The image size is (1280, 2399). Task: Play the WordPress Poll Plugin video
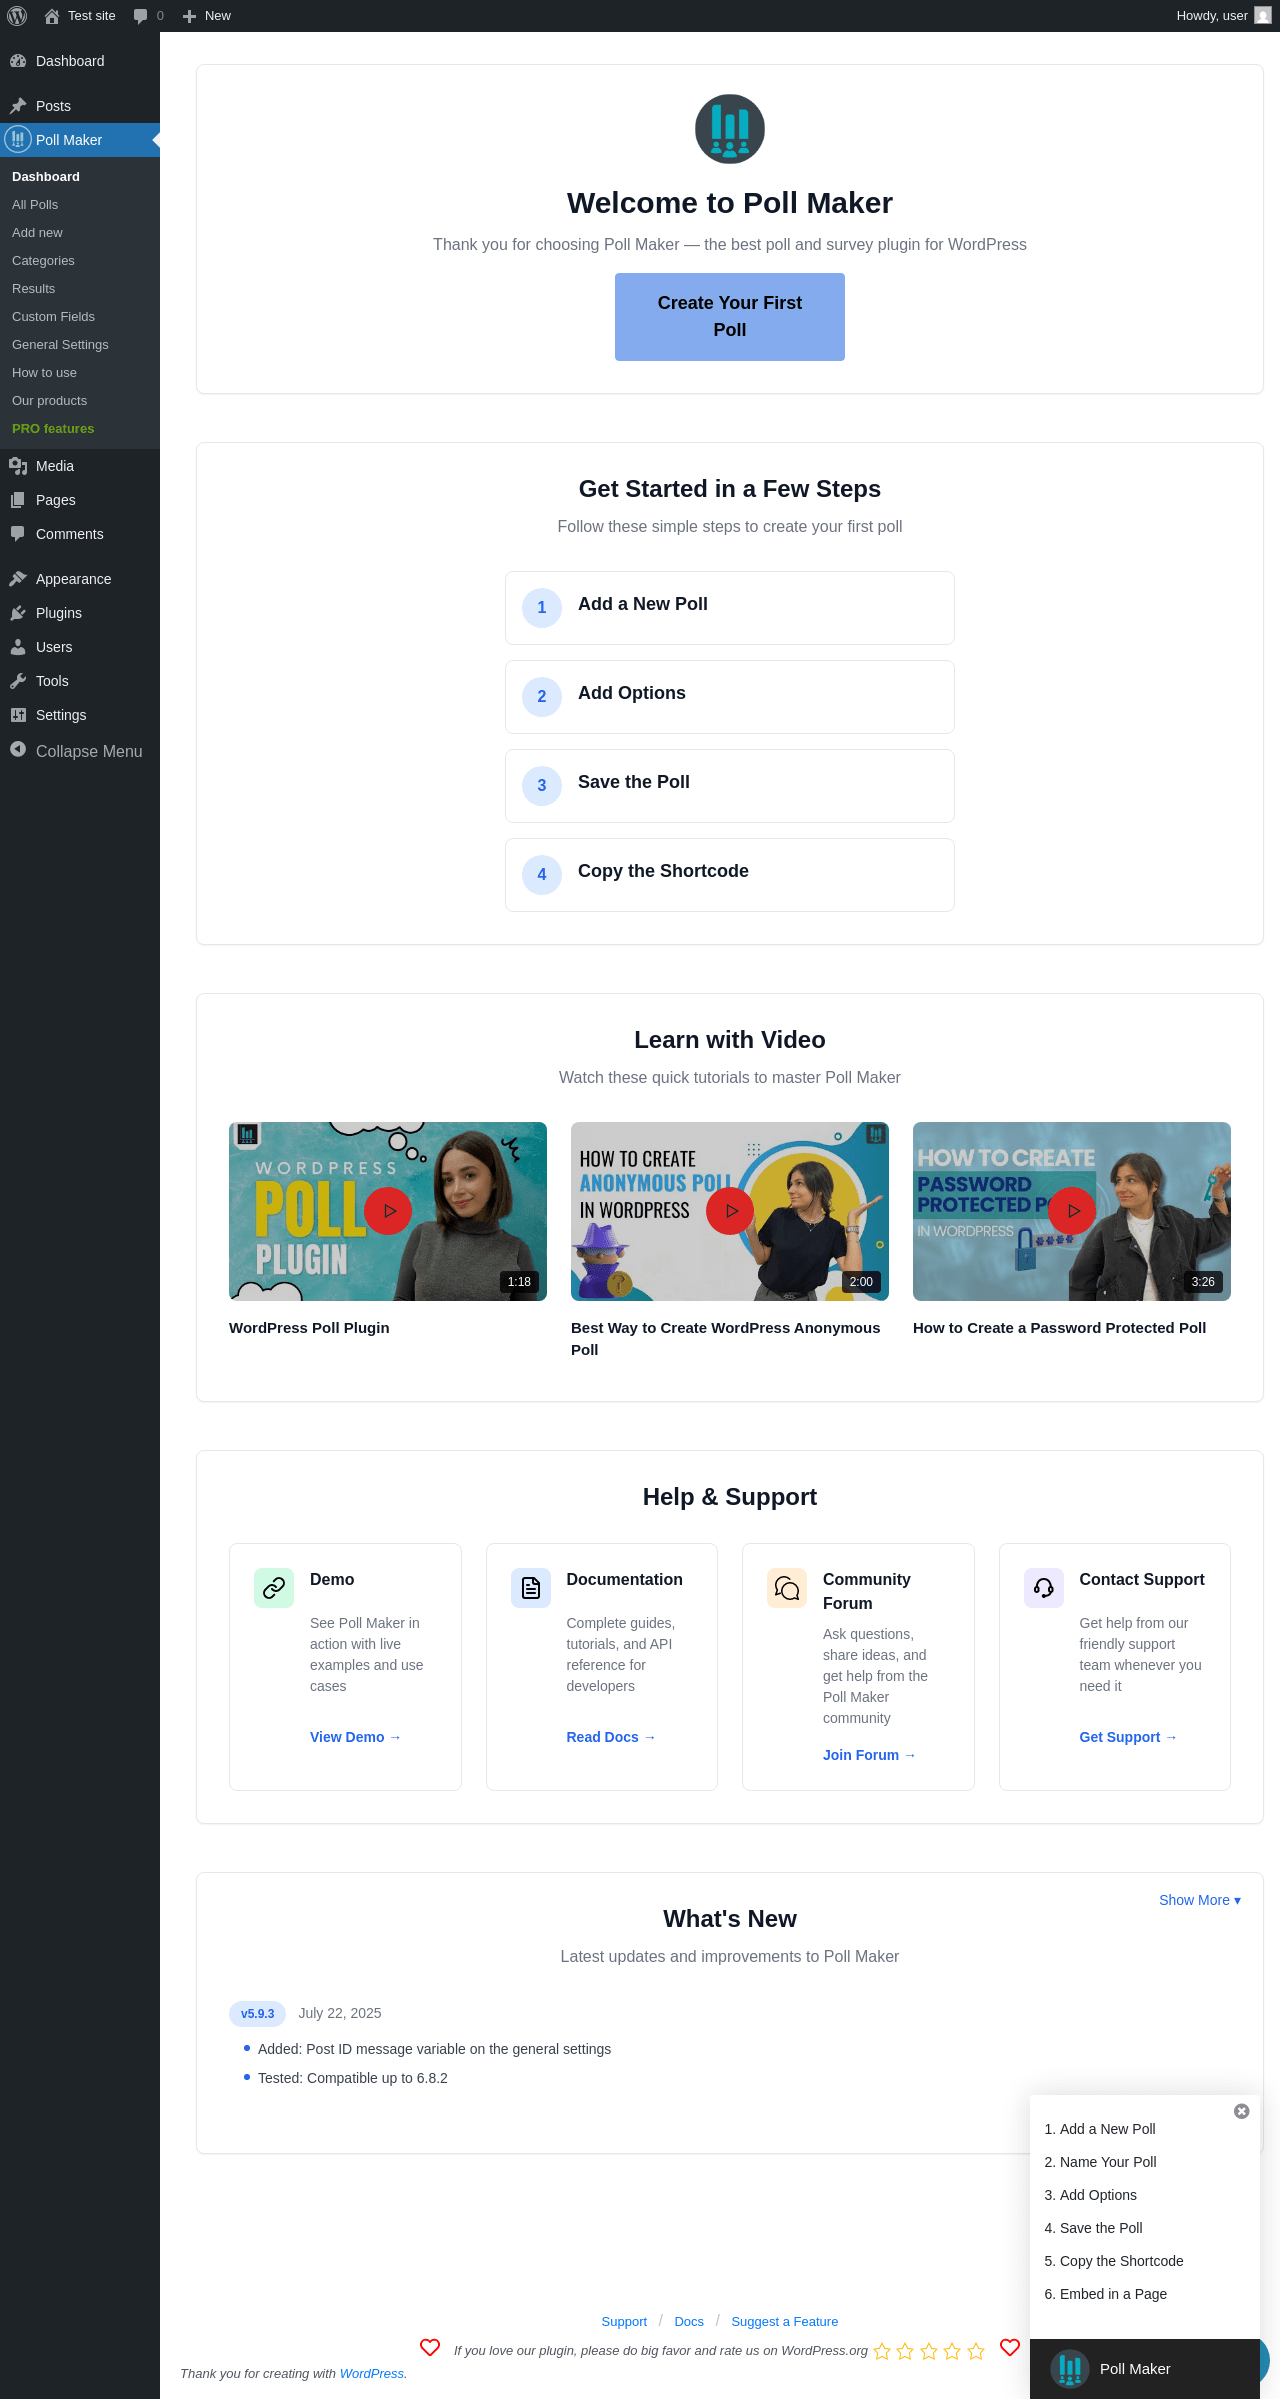[x=388, y=1211]
